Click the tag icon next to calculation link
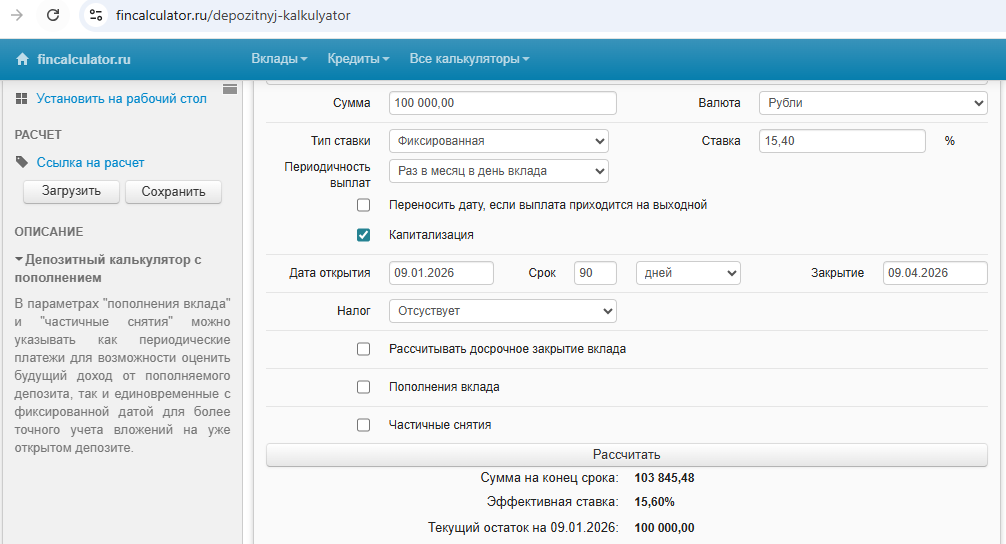Viewport: 1006px width, 544px height. (x=22, y=162)
